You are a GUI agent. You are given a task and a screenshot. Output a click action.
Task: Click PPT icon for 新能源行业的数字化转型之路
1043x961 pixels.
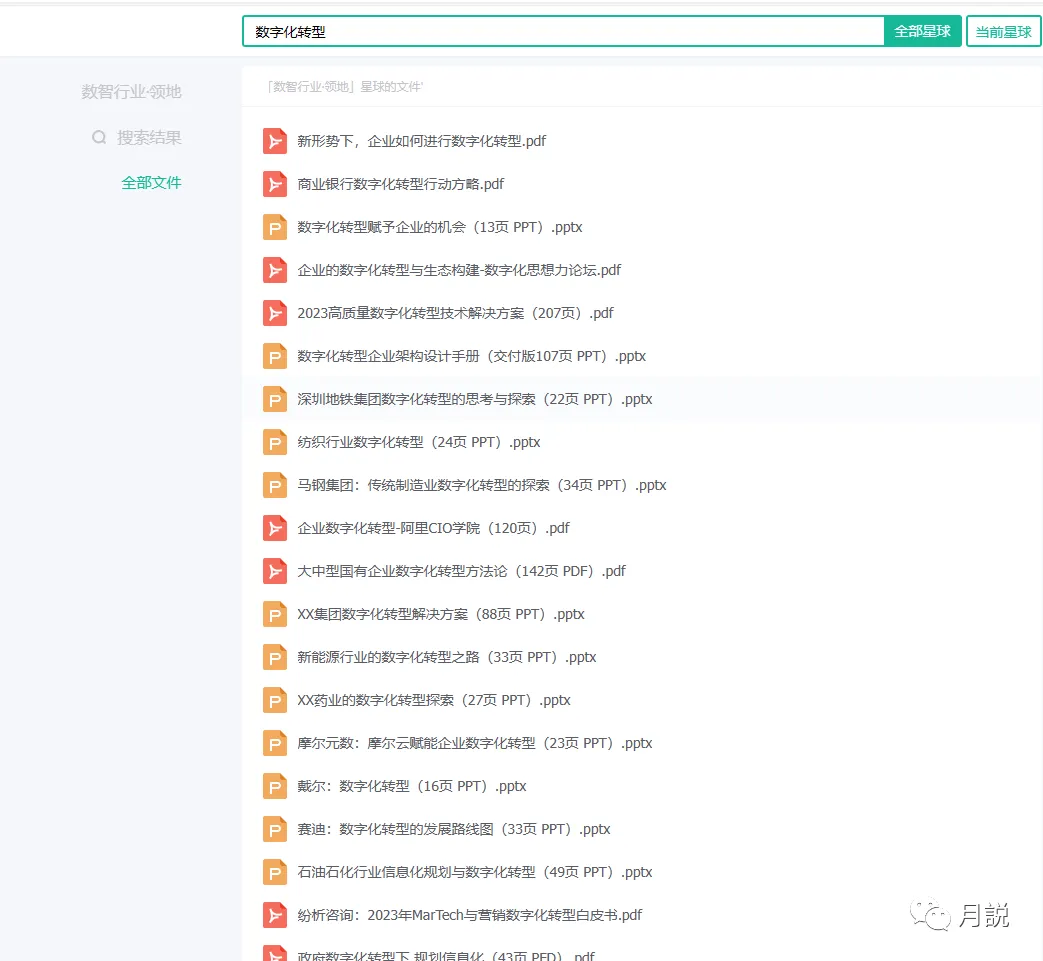point(275,657)
